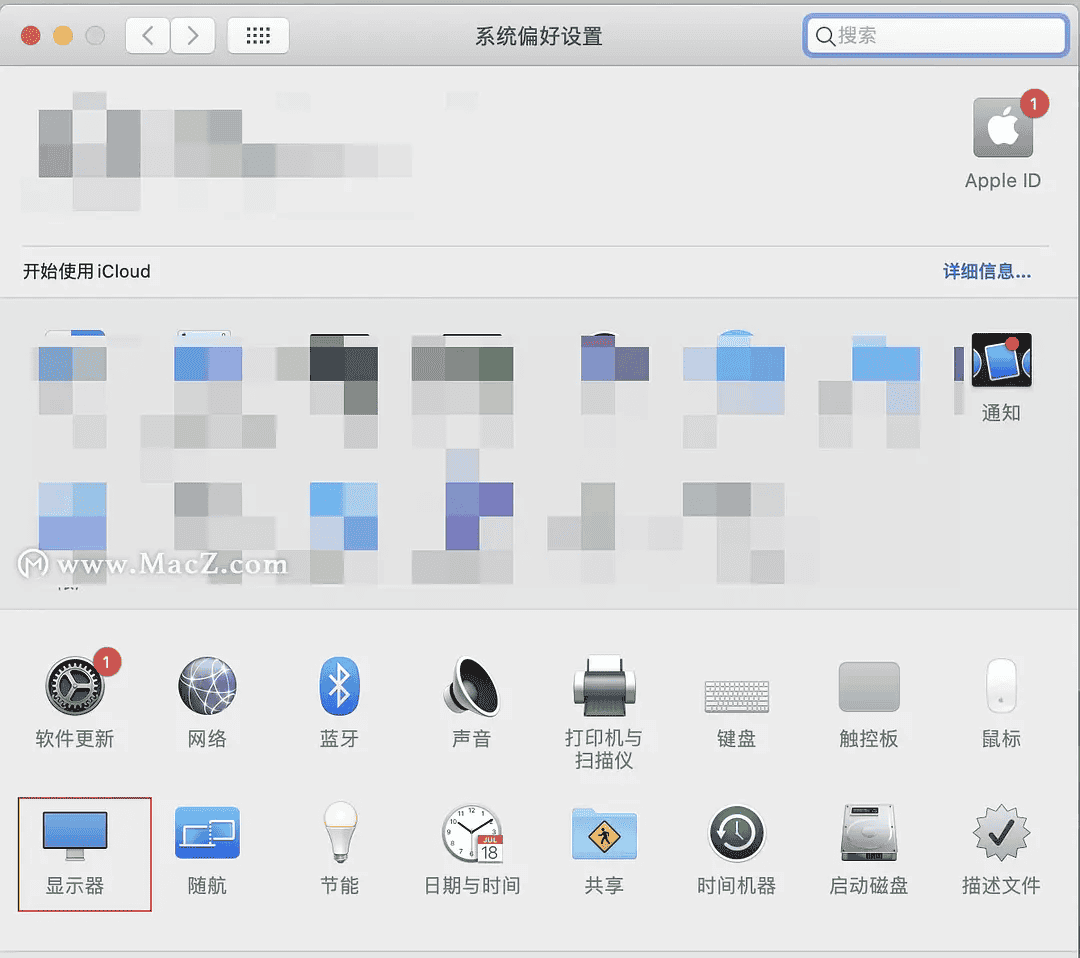Click the 节能 (Energy Saver) lightbulb
This screenshot has height=958, width=1080.
[339, 833]
